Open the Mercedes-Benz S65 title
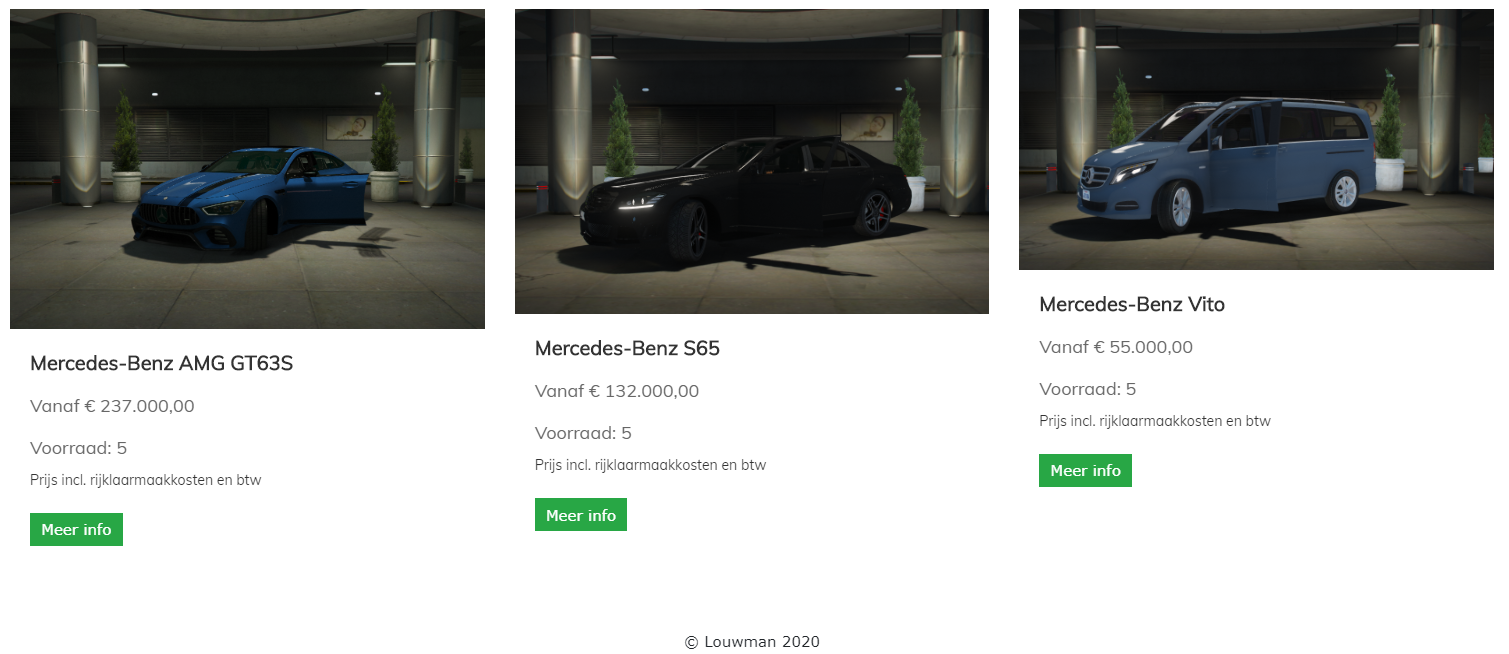Image resolution: width=1509 pixels, height=654 pixels. click(627, 348)
